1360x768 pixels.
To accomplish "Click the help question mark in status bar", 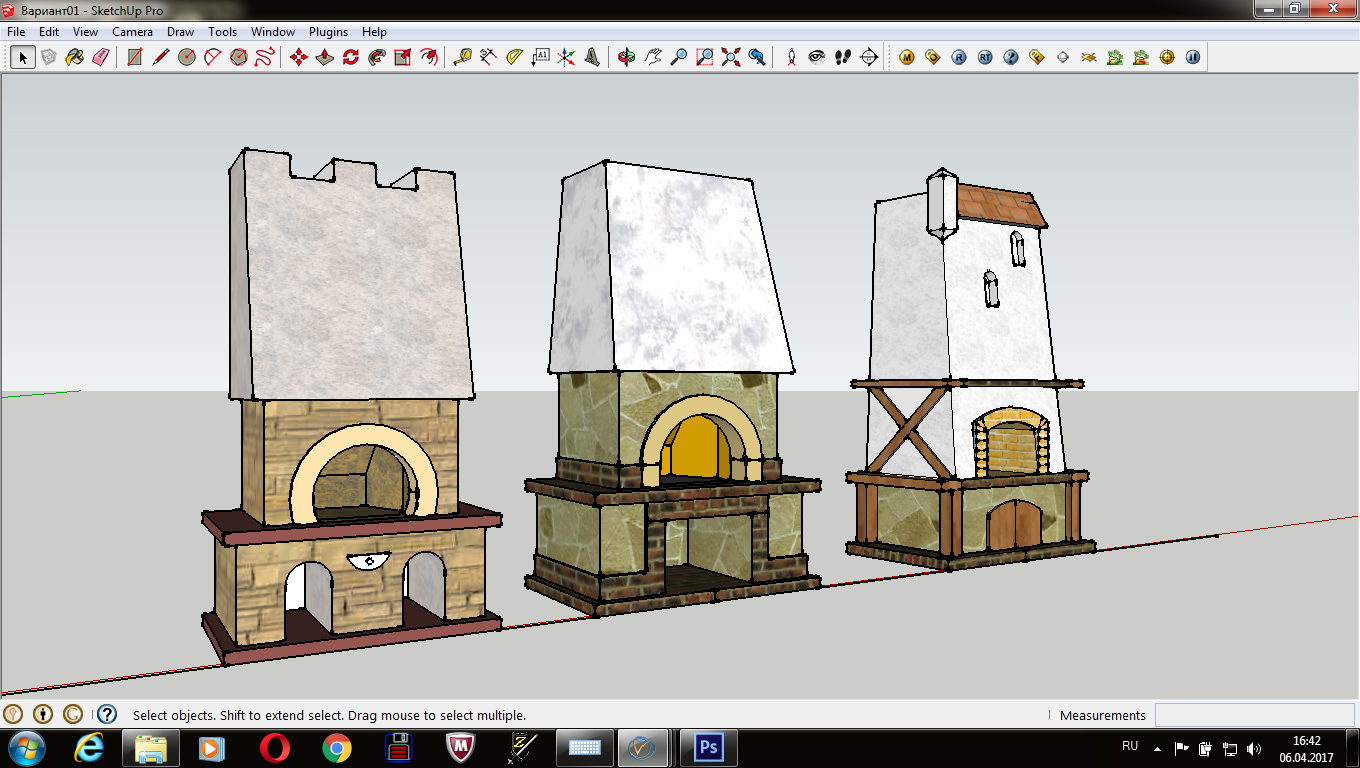I will coord(107,714).
